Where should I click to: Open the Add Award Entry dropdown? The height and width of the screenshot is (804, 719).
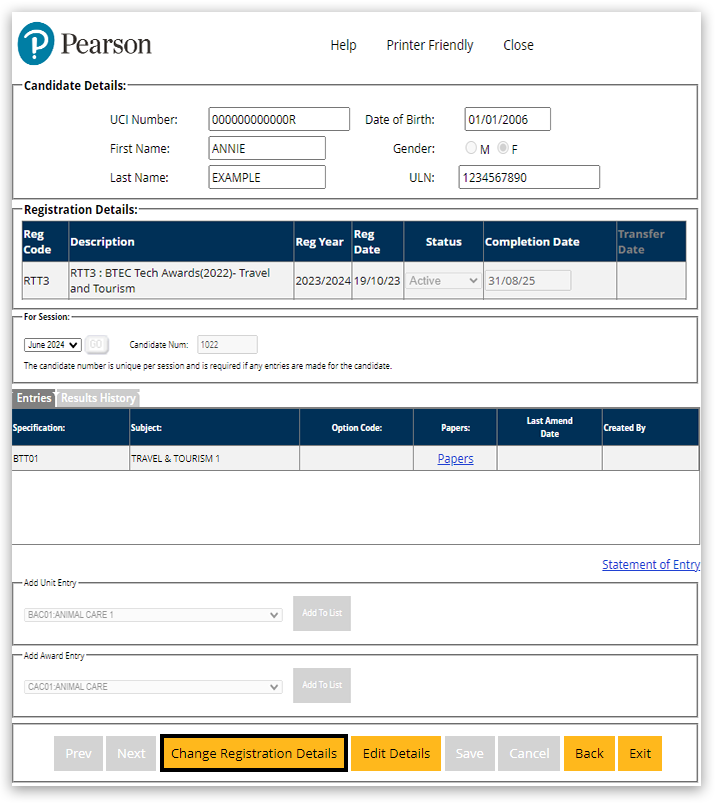153,687
